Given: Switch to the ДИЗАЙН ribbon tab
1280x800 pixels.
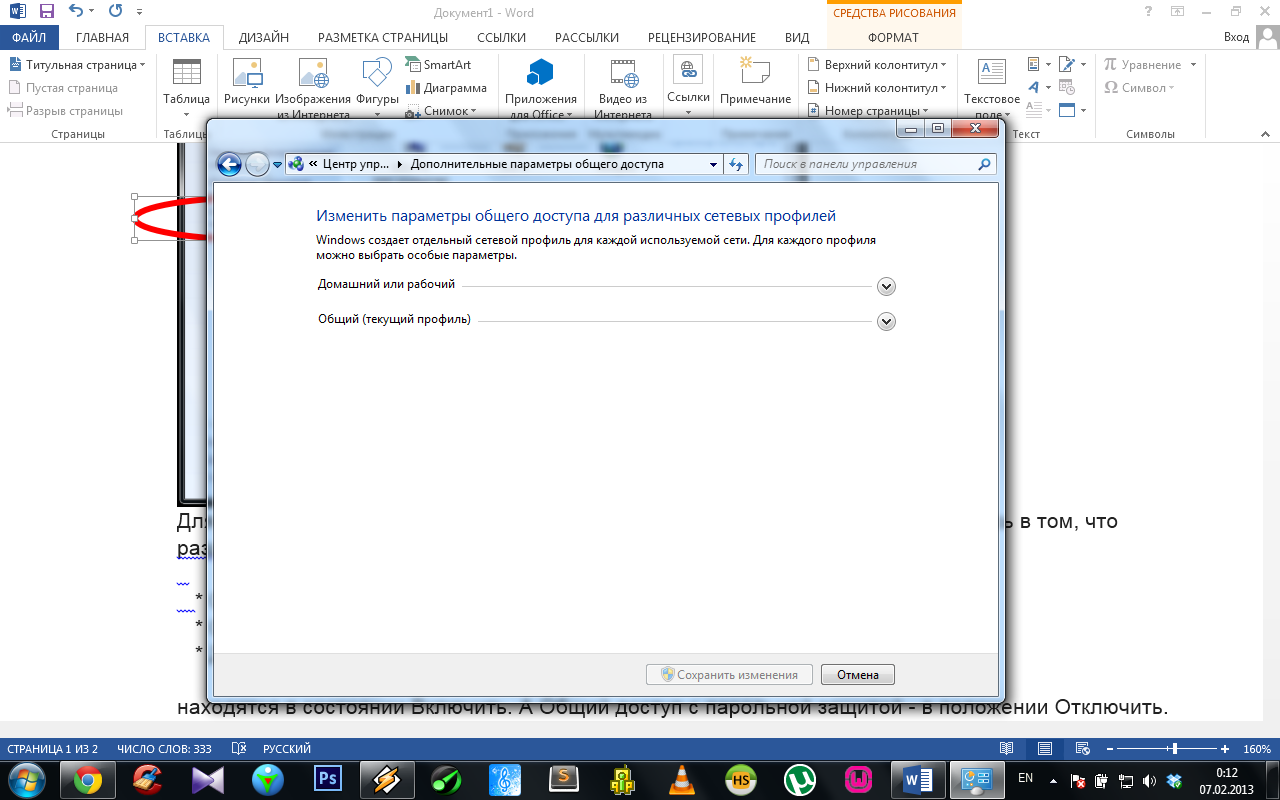Looking at the screenshot, I should point(264,38).
